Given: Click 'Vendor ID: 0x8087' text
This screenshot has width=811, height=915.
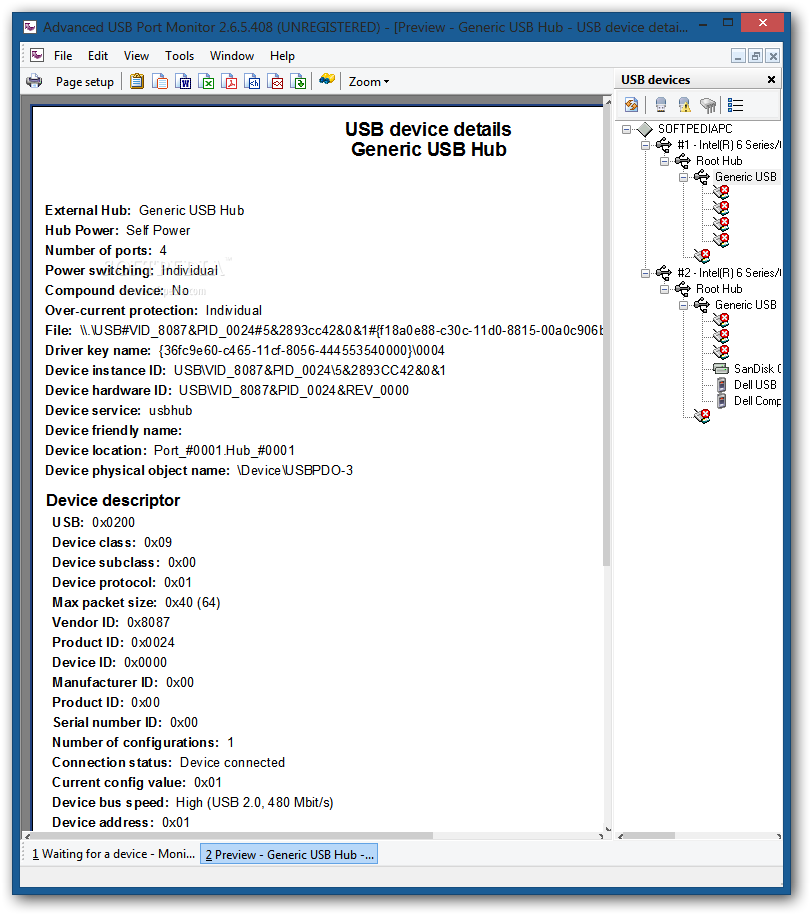Looking at the screenshot, I should pos(111,623).
